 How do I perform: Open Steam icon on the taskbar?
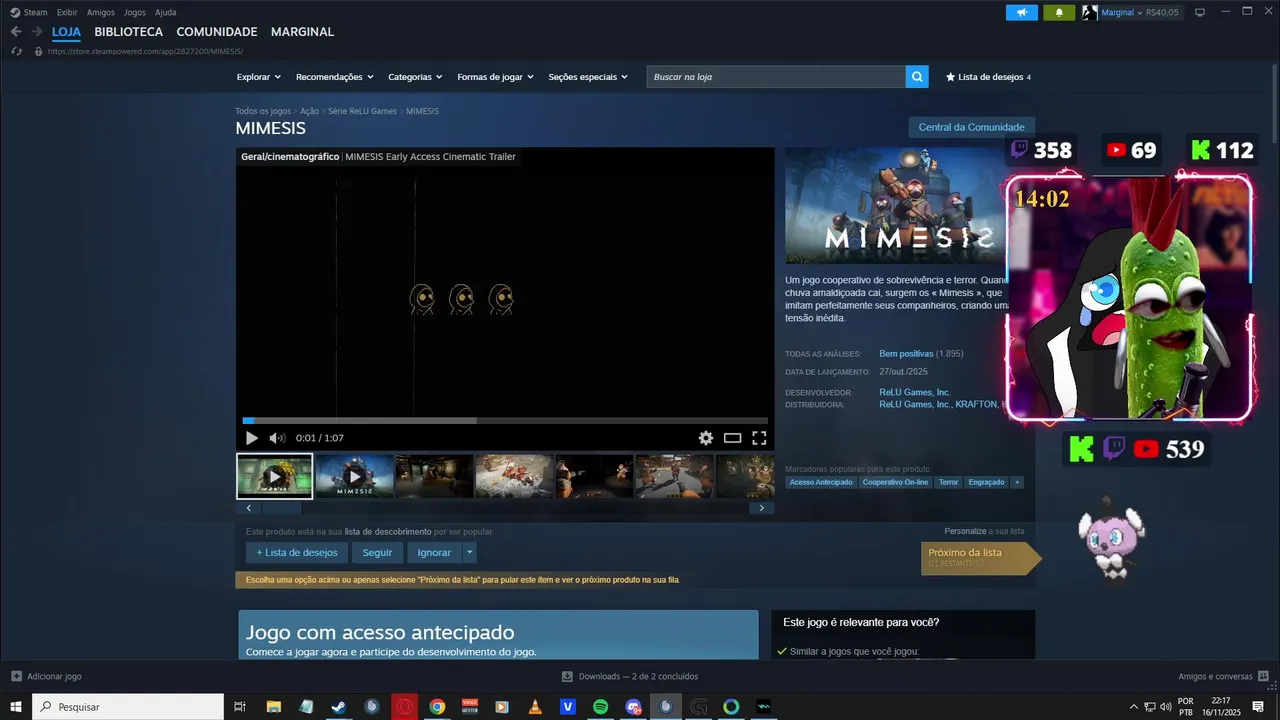[339, 706]
